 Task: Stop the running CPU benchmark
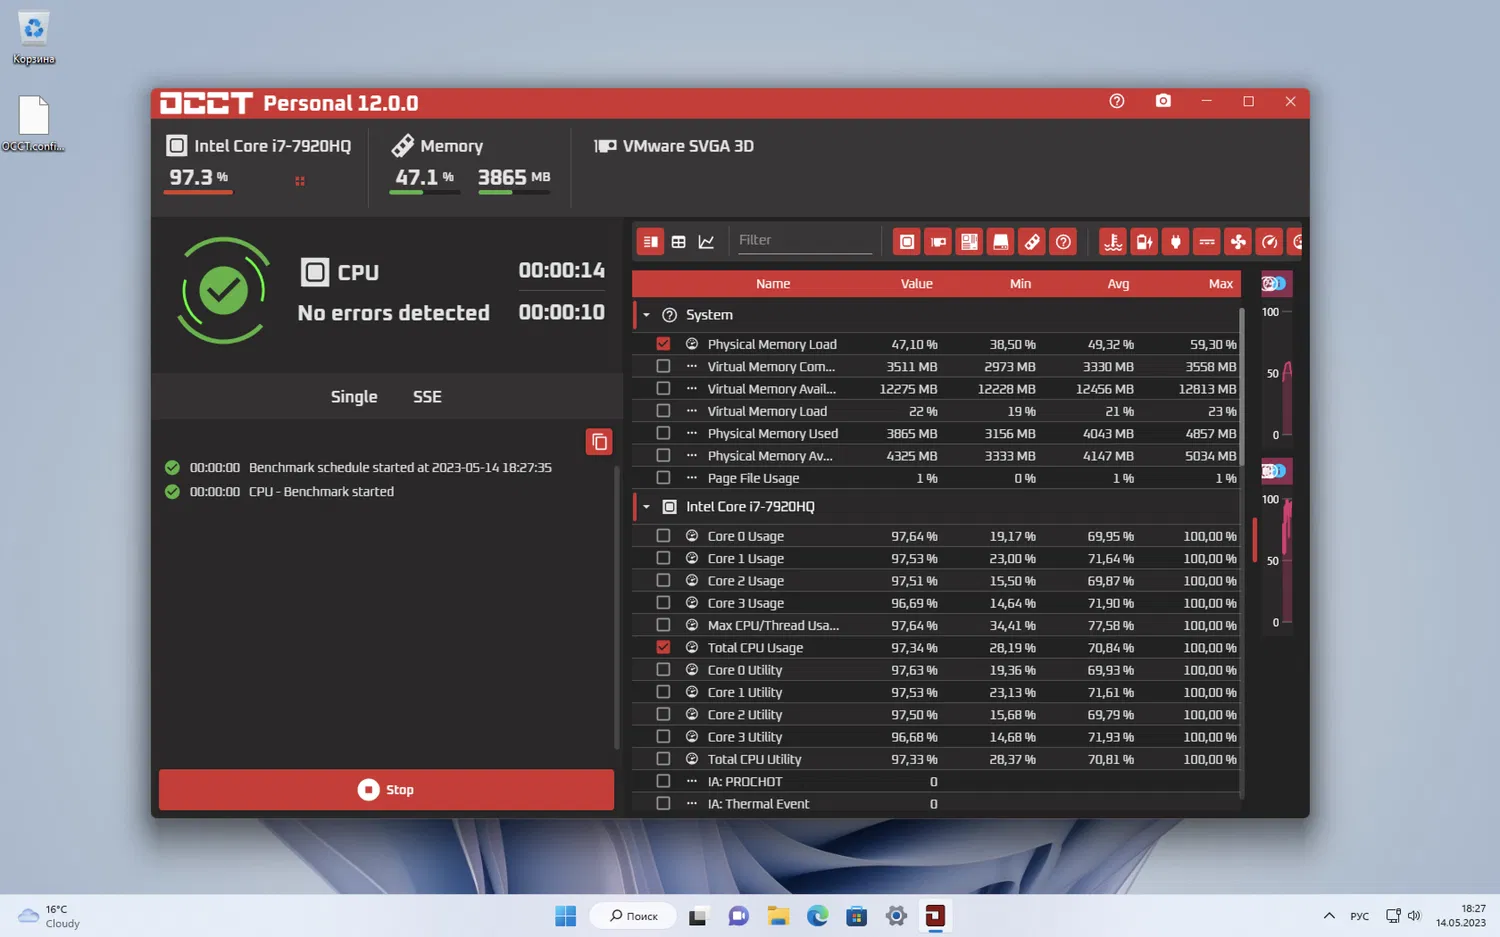tap(386, 790)
